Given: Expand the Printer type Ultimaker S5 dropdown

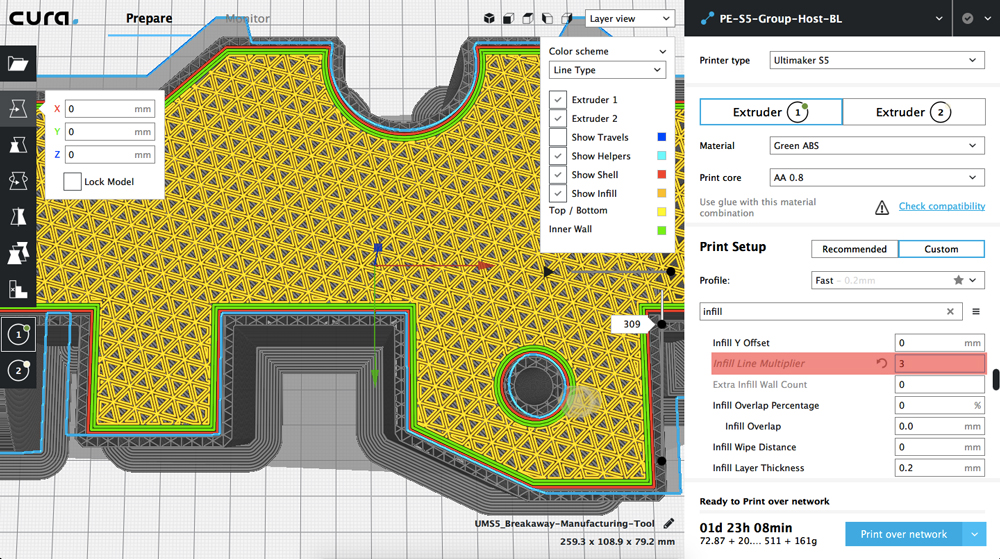Looking at the screenshot, I should tap(877, 61).
